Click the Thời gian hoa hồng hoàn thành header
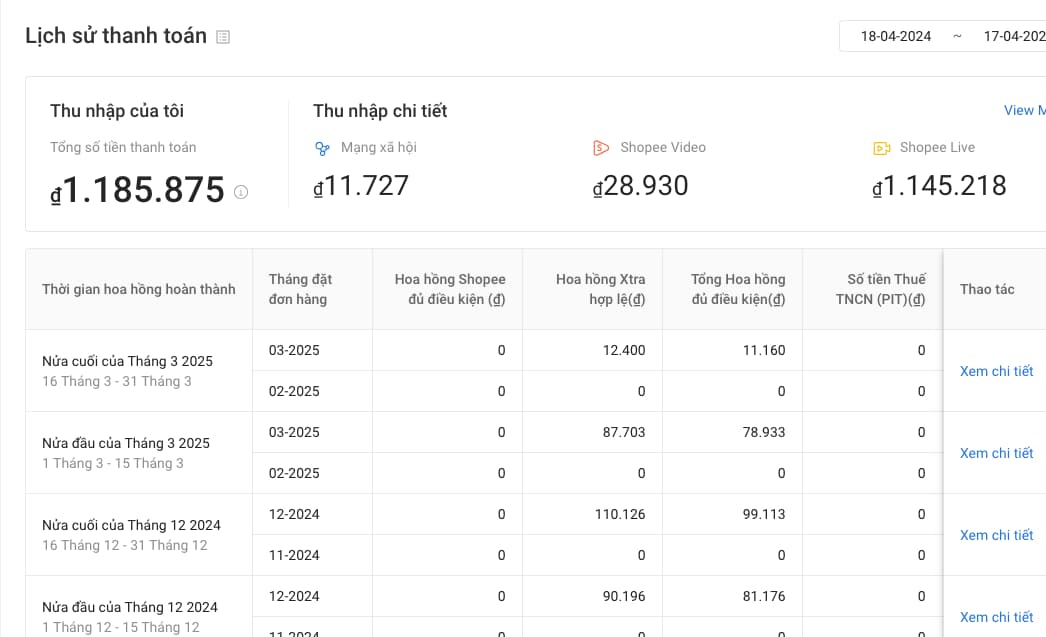1046x637 pixels. click(x=139, y=289)
